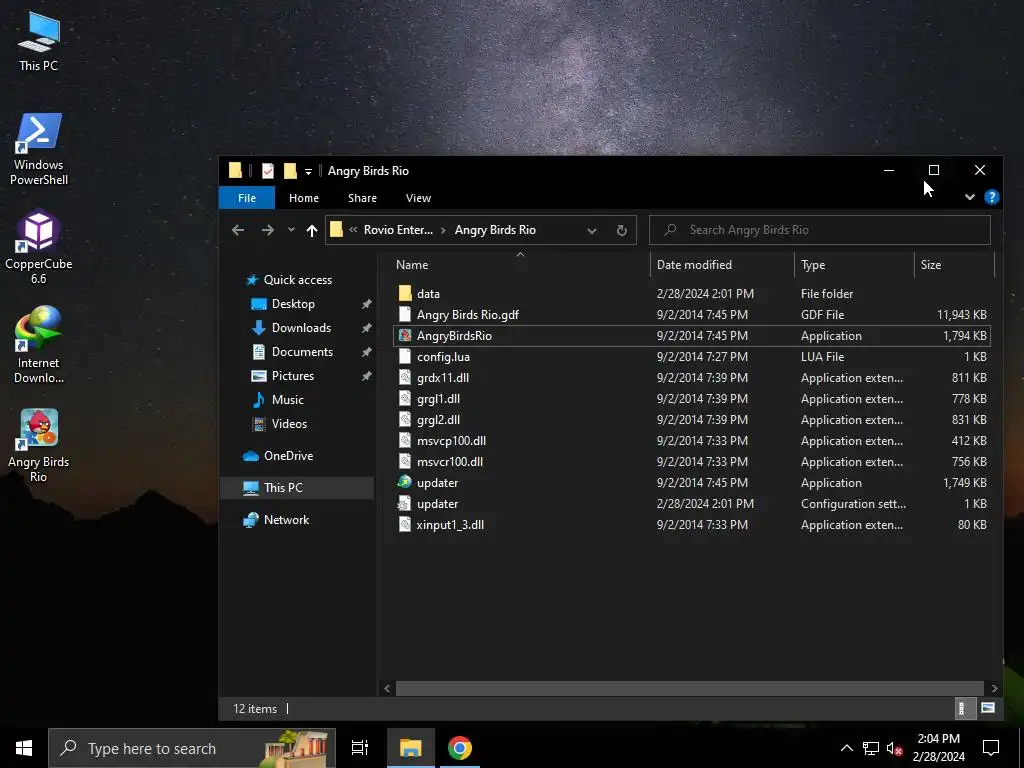Open Downloads in the navigation pane
The height and width of the screenshot is (768, 1024).
[x=301, y=328]
